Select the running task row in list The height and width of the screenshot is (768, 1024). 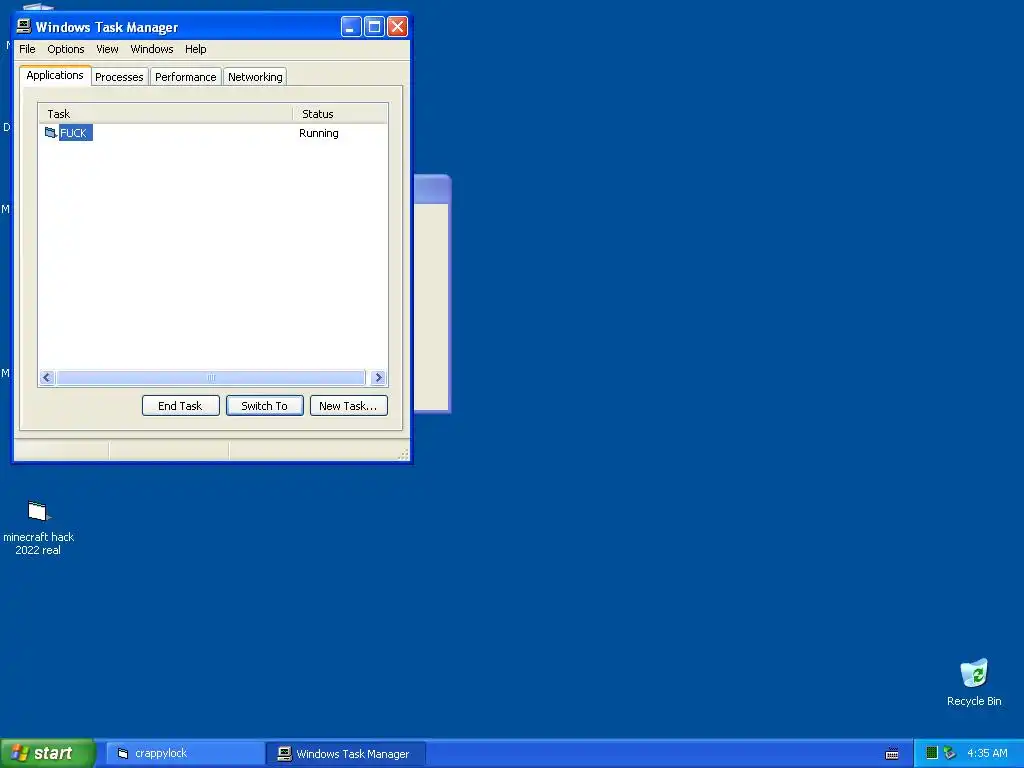click(213, 133)
